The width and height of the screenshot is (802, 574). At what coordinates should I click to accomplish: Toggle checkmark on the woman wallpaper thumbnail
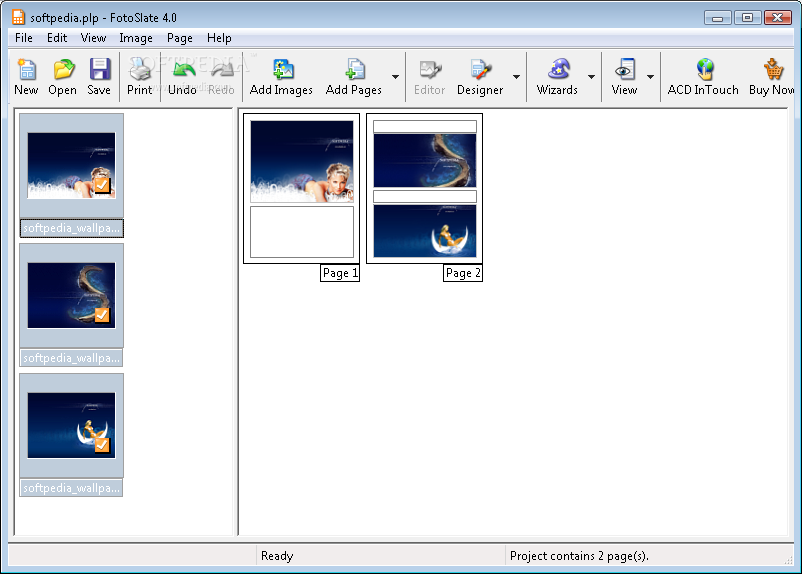point(102,185)
